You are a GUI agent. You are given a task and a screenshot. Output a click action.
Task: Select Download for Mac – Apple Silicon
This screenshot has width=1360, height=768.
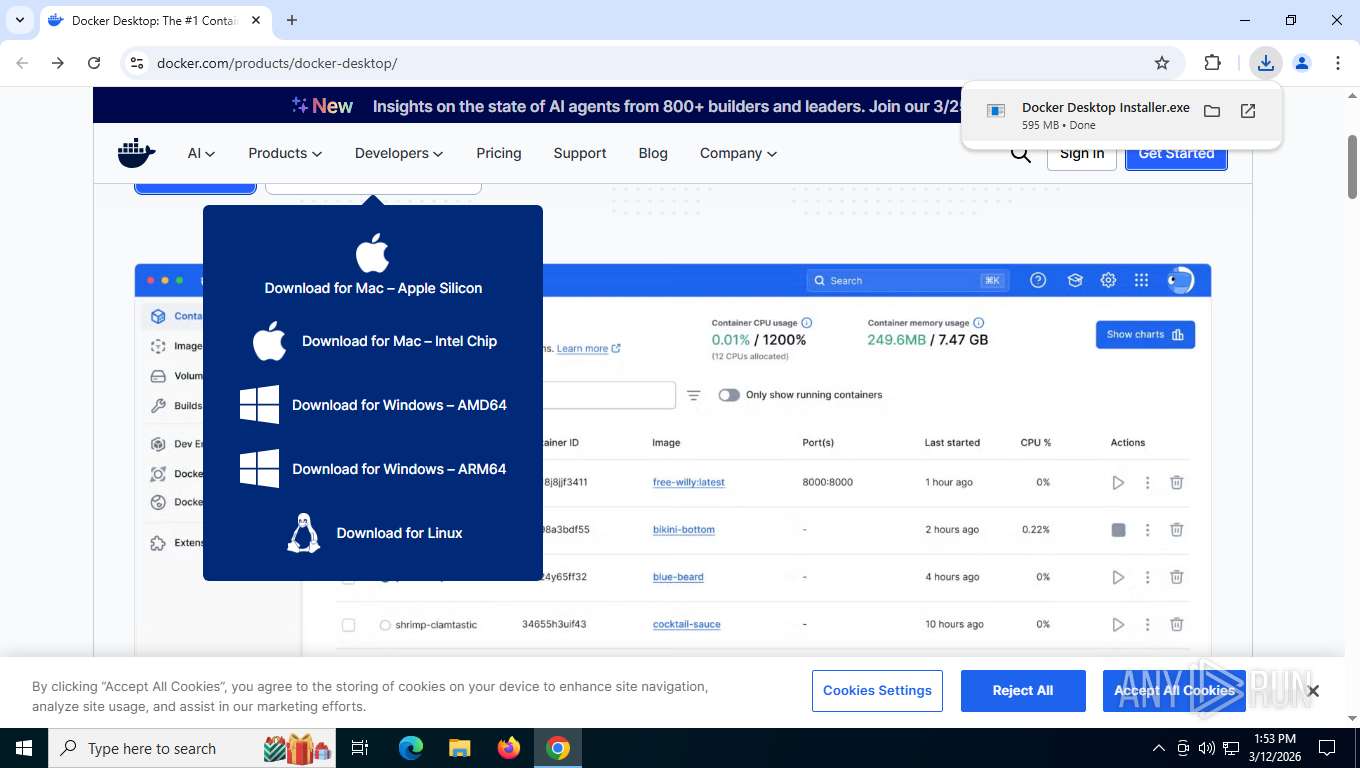tap(373, 288)
